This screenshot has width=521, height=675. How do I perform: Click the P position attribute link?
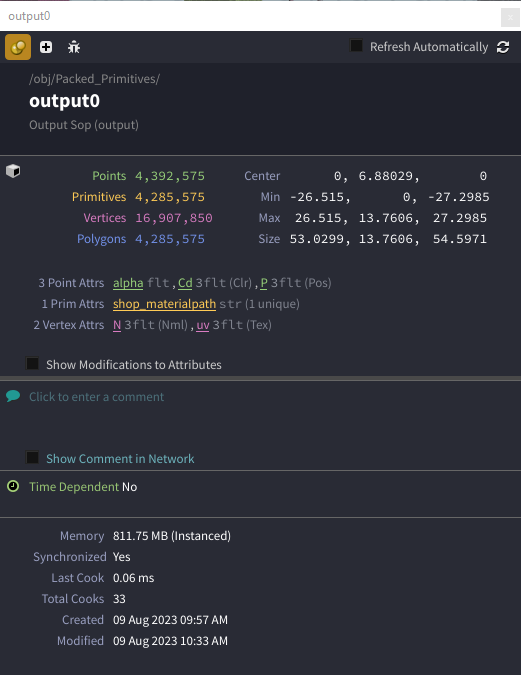pos(264,283)
